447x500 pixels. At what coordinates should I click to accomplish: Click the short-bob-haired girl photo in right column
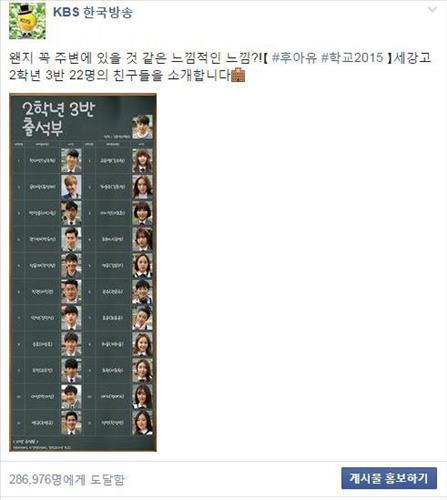[142, 213]
